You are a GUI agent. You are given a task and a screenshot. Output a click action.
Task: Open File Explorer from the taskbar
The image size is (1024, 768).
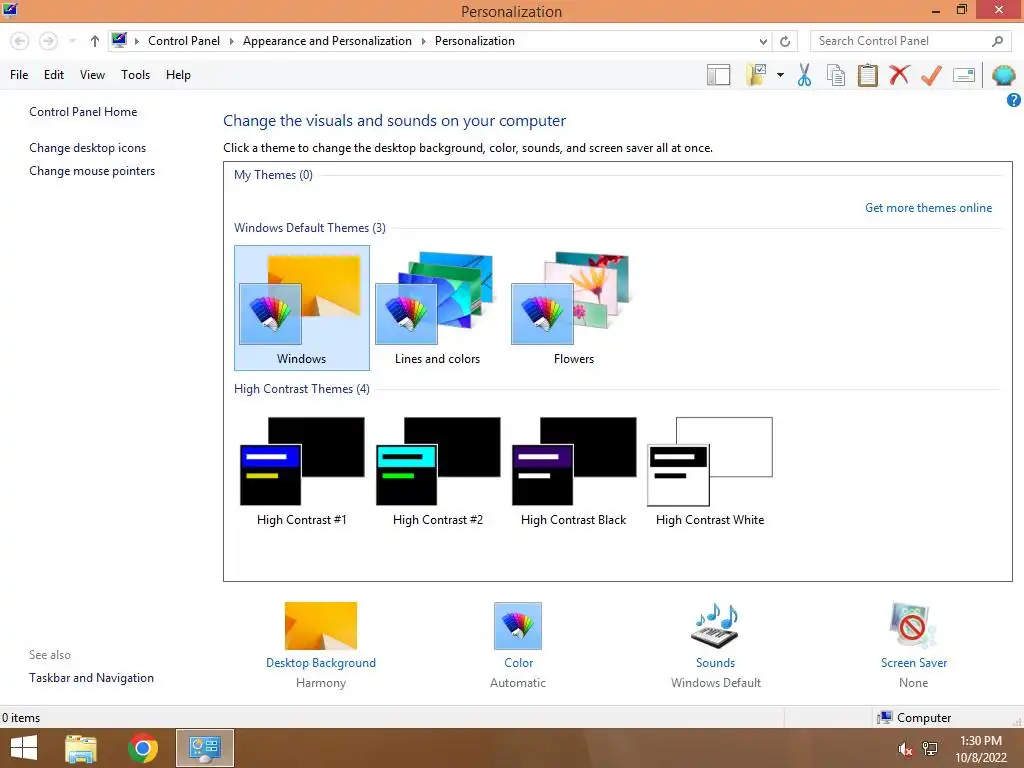coord(81,748)
